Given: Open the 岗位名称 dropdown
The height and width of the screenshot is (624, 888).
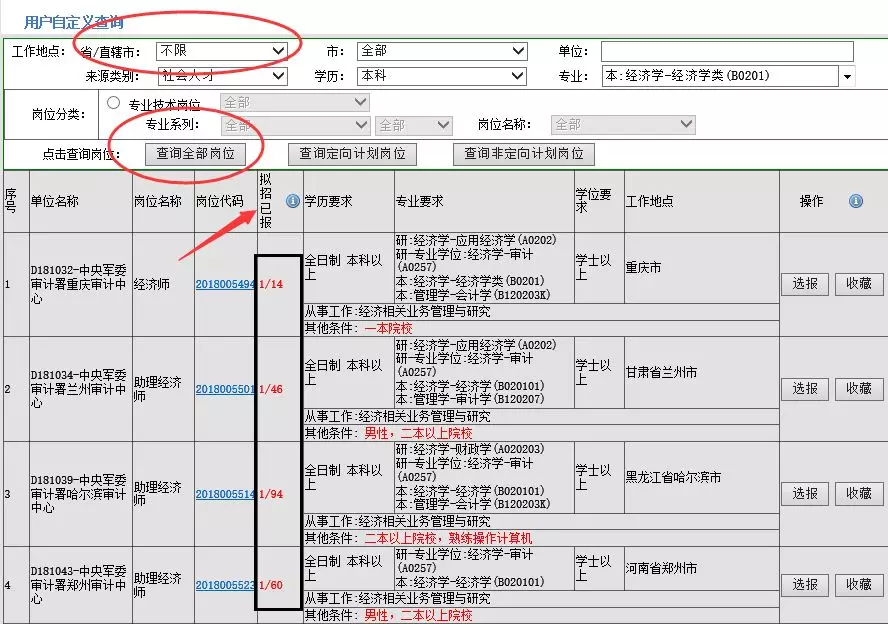Looking at the screenshot, I should pos(624,125).
